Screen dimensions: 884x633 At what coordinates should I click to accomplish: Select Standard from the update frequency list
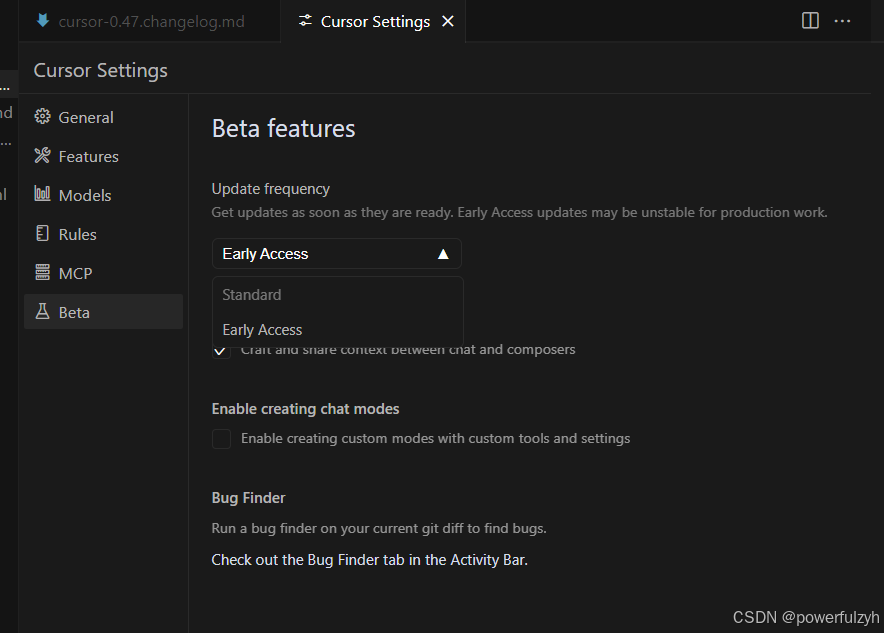coord(252,295)
